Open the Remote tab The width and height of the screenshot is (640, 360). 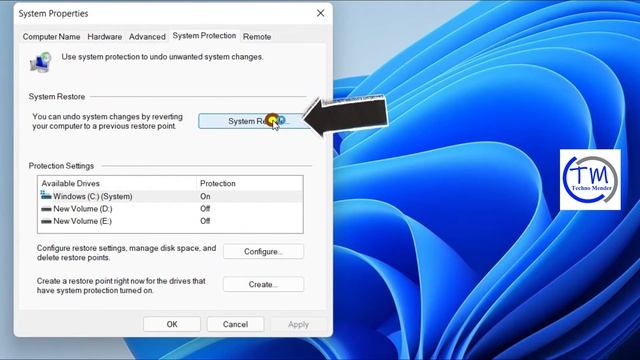(x=257, y=37)
